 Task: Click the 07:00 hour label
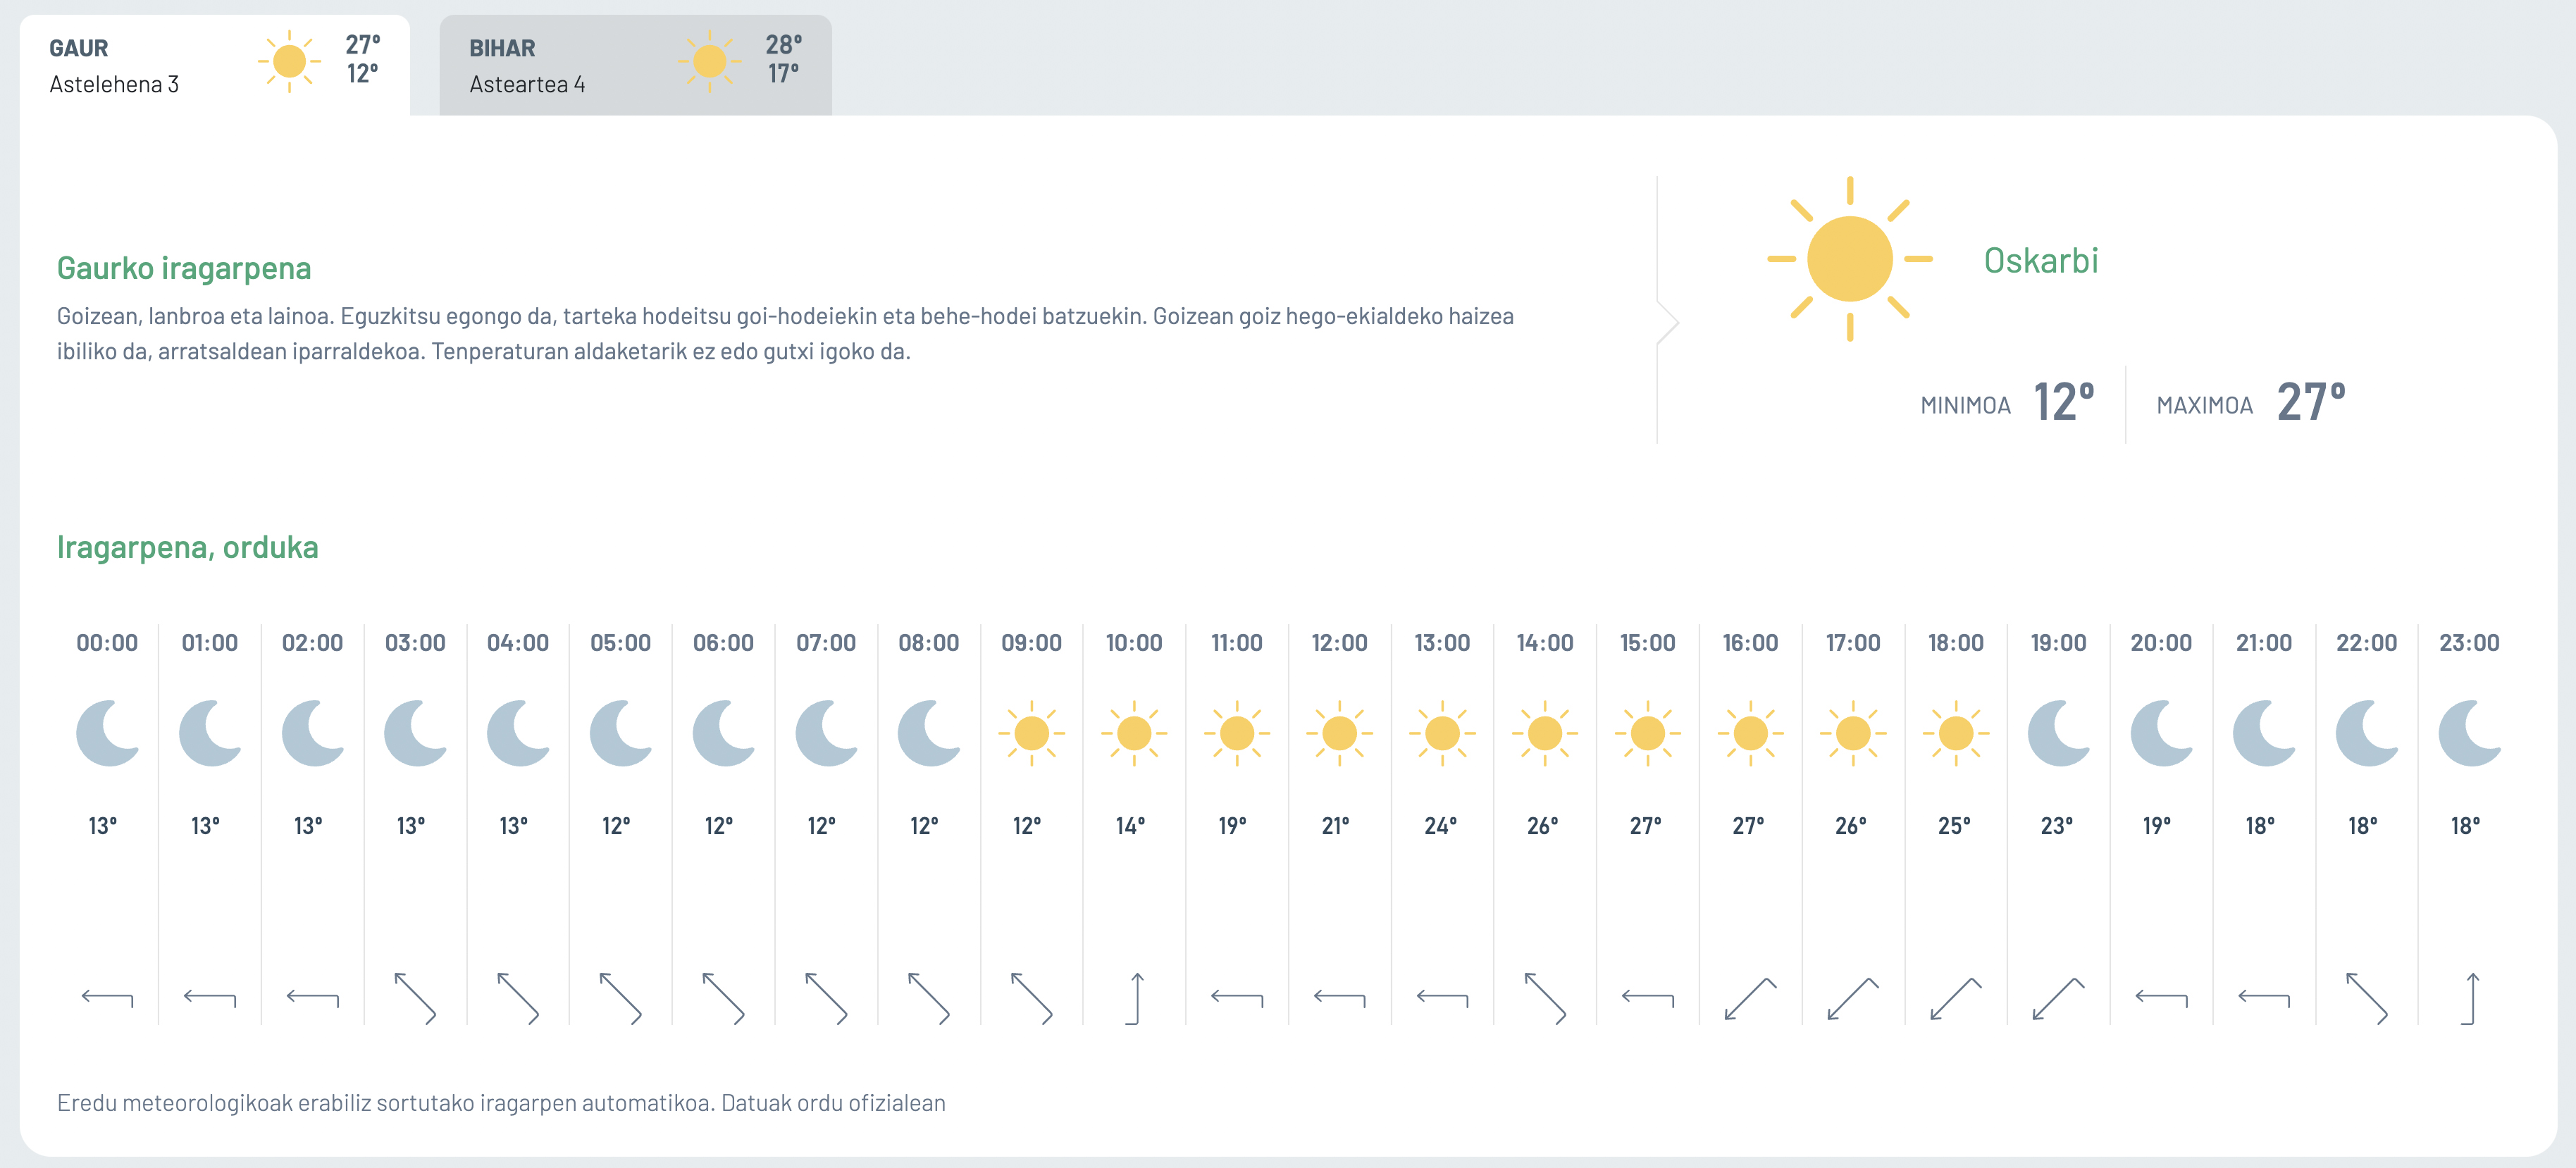[x=826, y=643]
